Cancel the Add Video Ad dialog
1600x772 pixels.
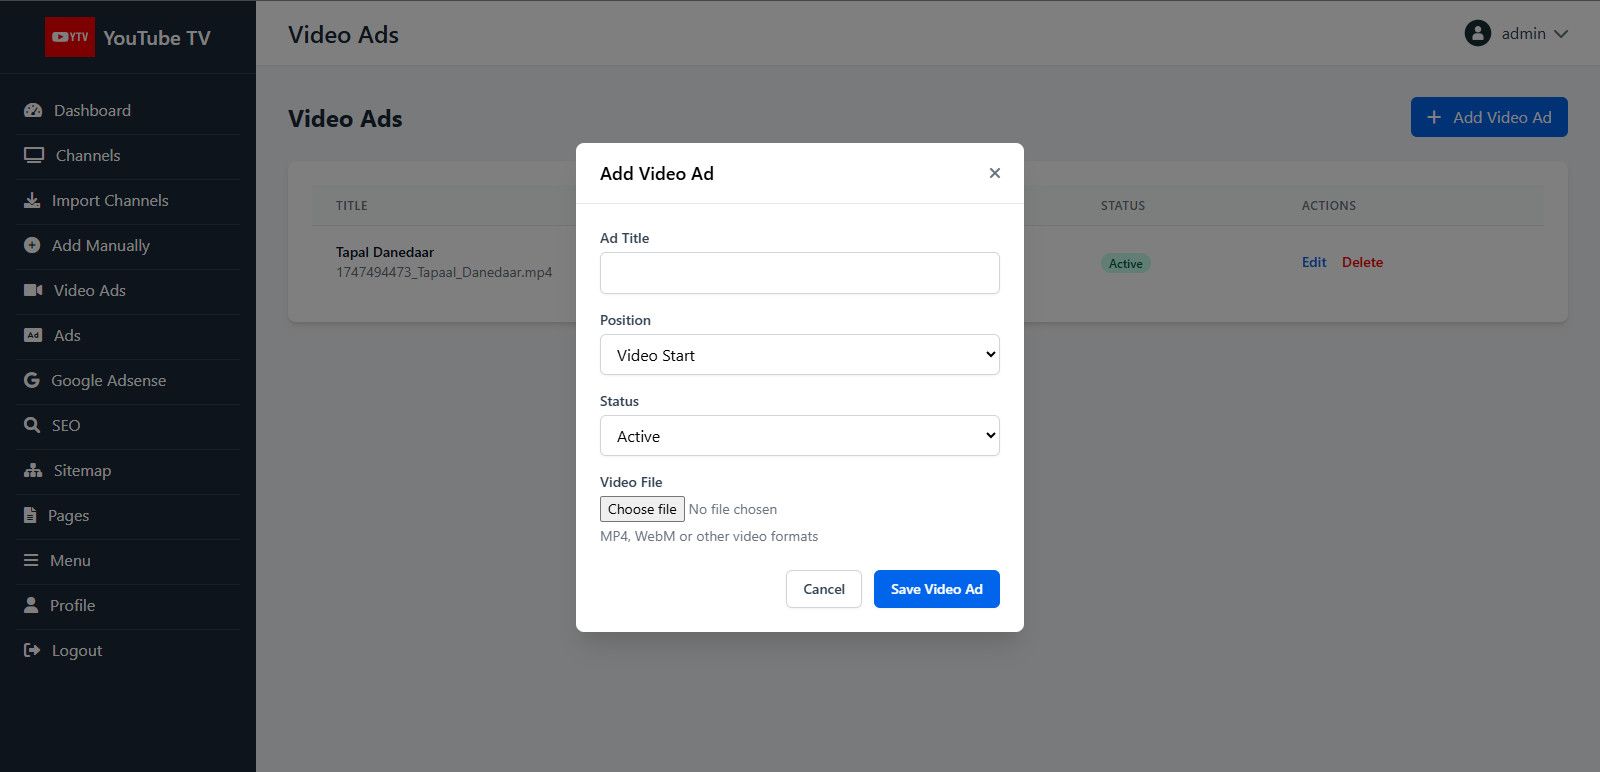point(823,589)
